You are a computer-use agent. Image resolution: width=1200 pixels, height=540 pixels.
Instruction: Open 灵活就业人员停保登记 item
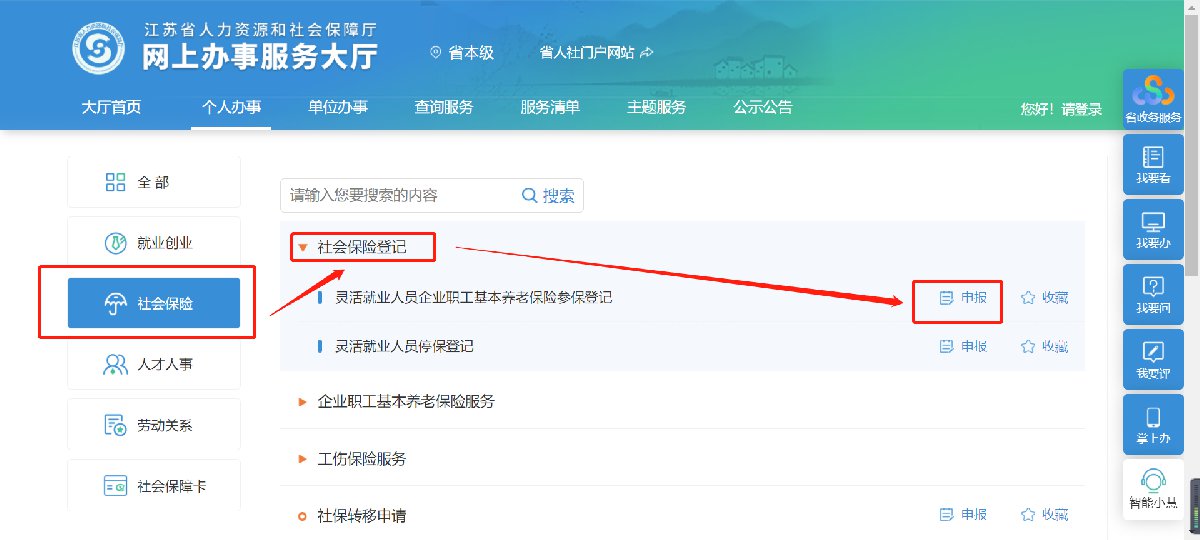(x=405, y=346)
